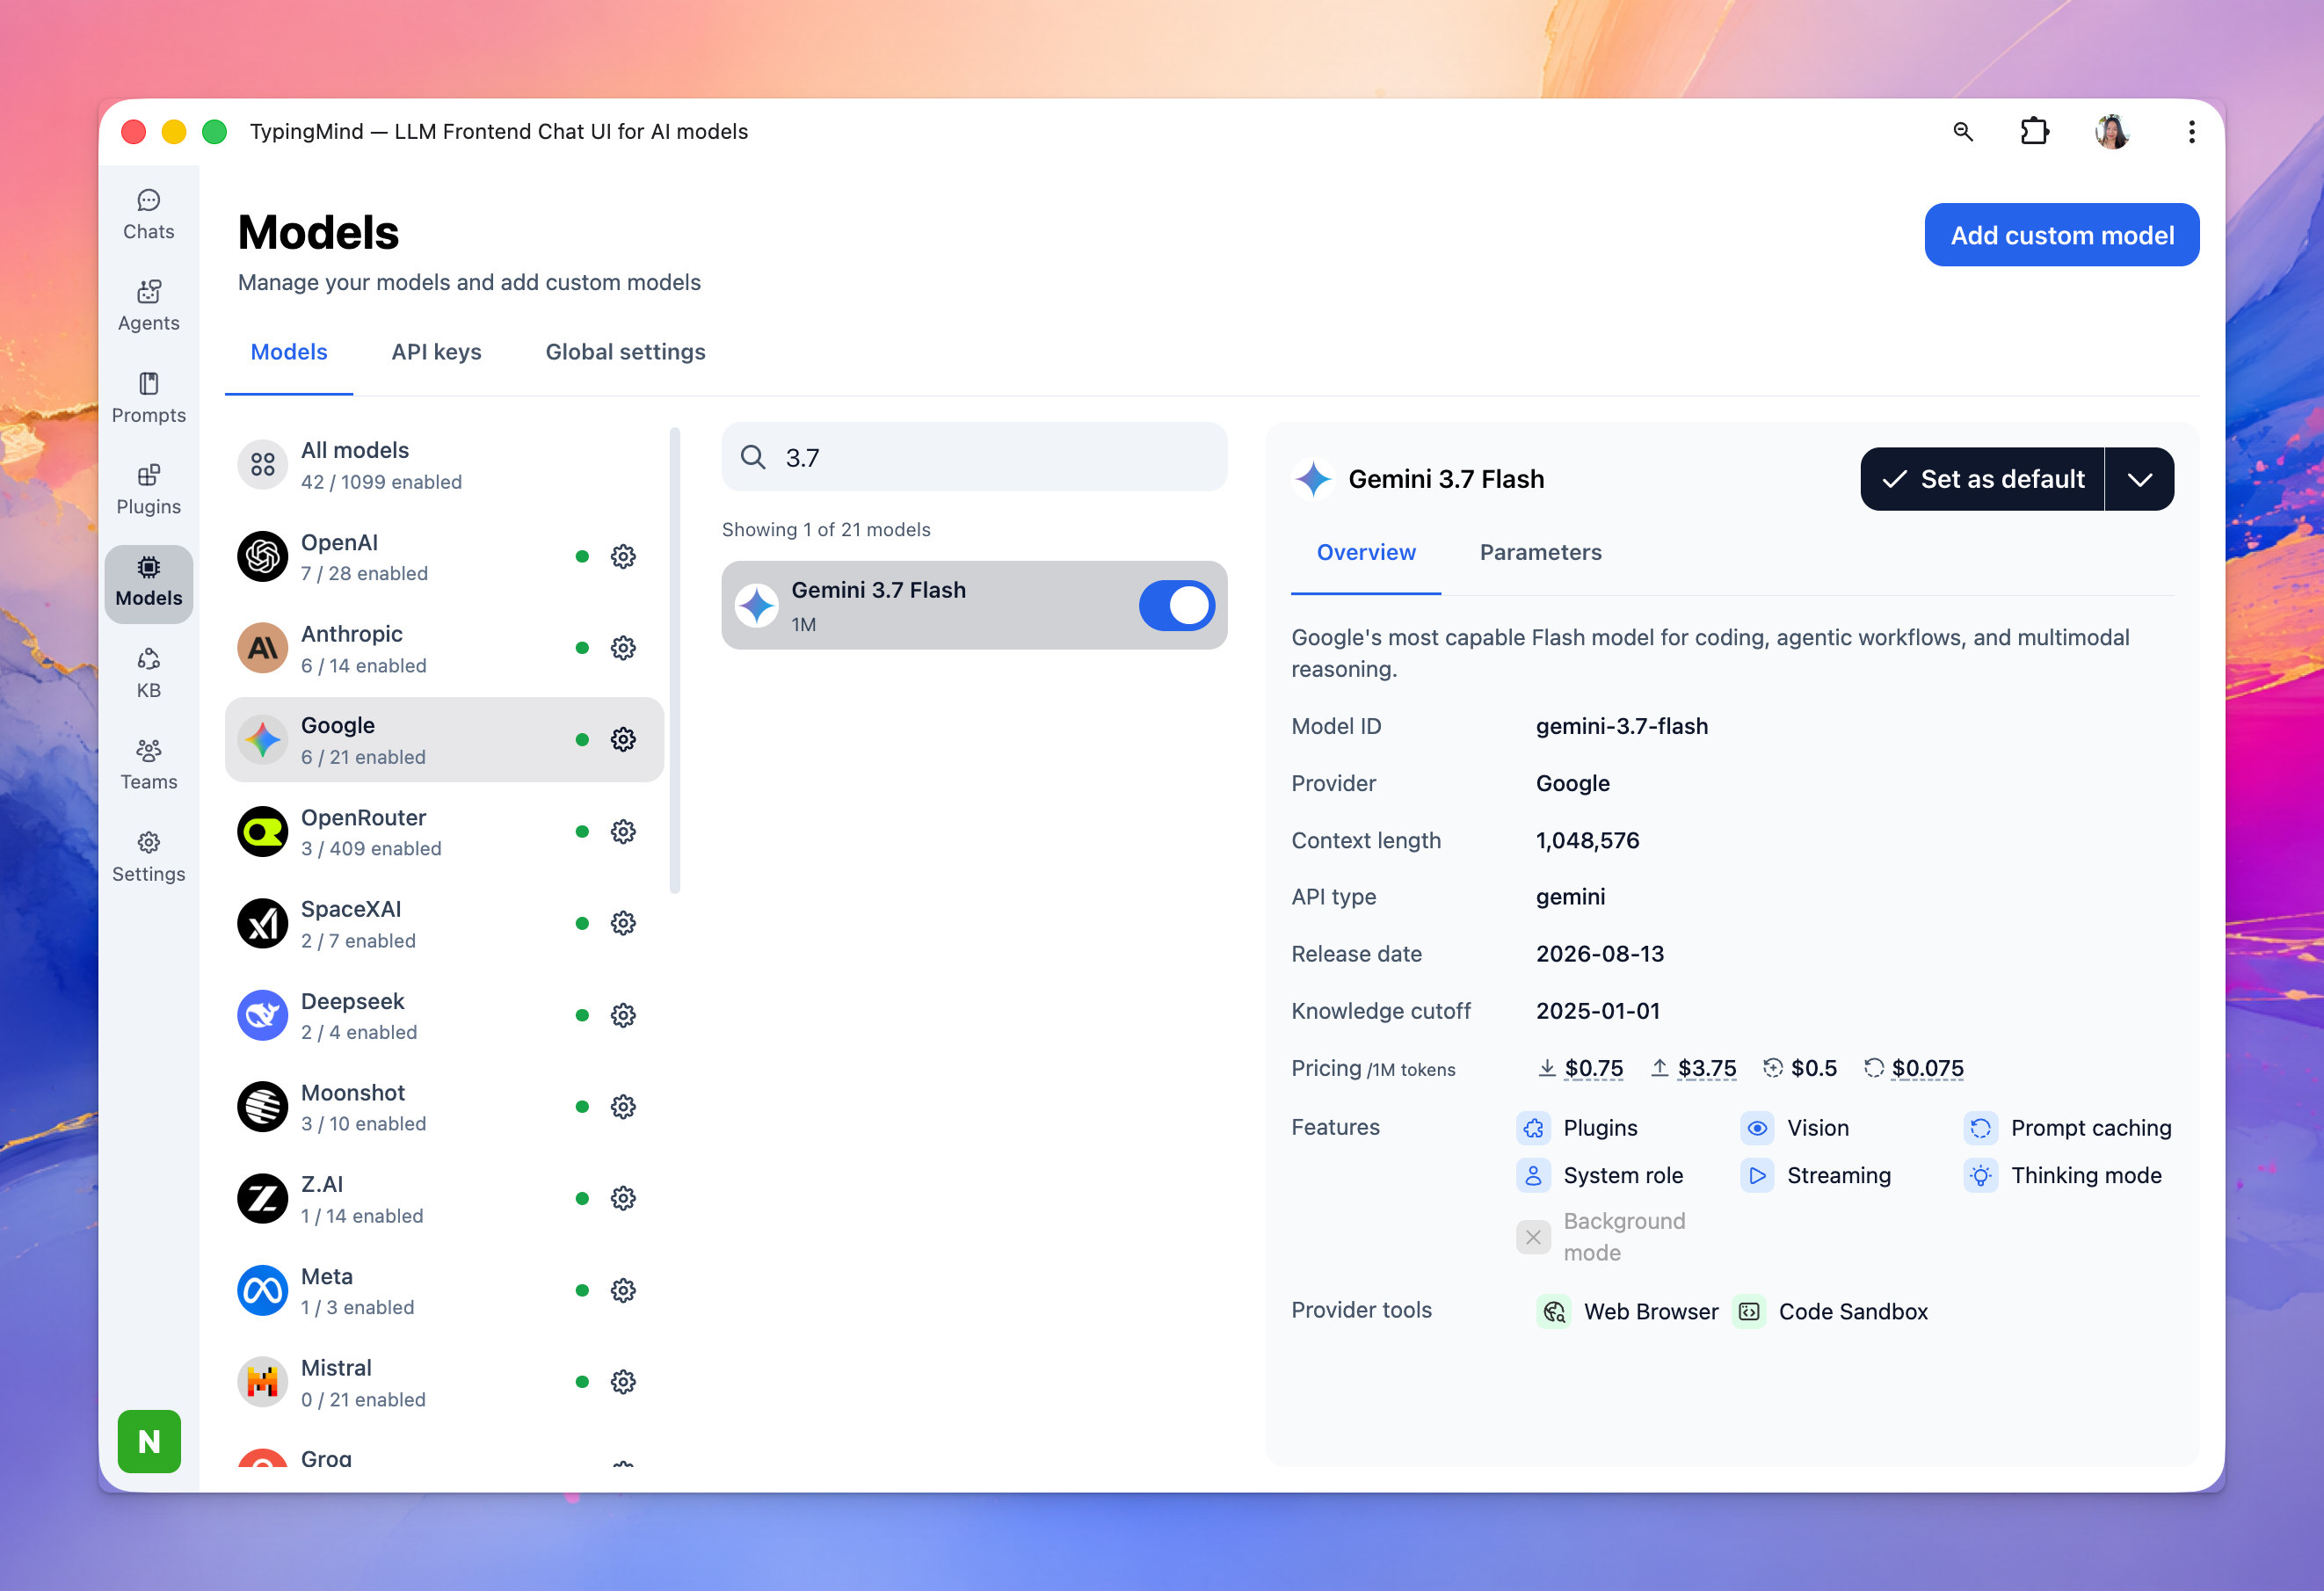Click the $0.075 cache read price
Image resolution: width=2324 pixels, height=1591 pixels.
[x=1928, y=1068]
